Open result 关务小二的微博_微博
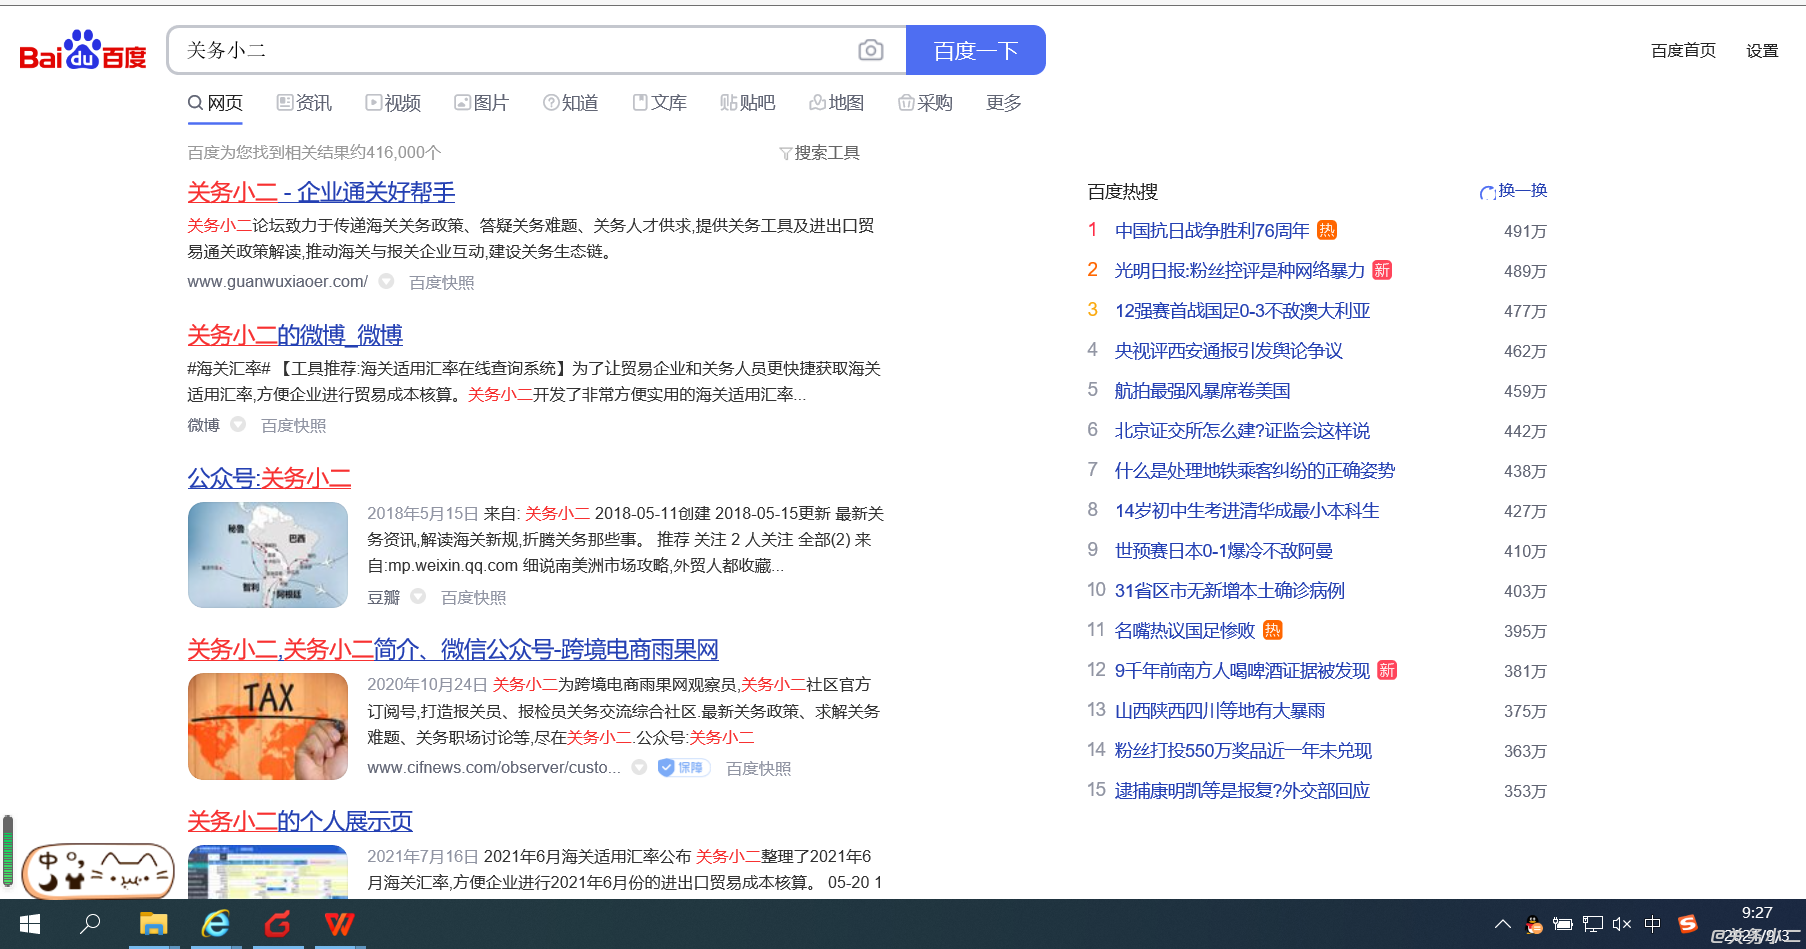This screenshot has width=1806, height=949. [x=295, y=335]
